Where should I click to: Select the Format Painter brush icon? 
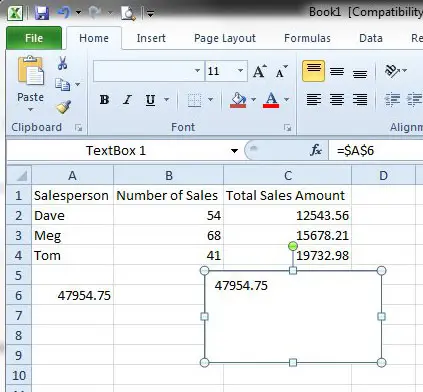(x=63, y=107)
